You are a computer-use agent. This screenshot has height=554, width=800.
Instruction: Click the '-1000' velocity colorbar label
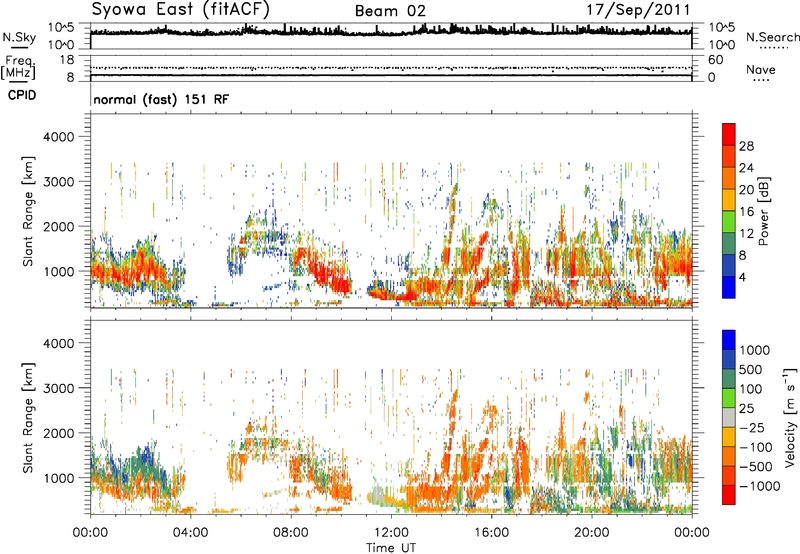[x=759, y=486]
